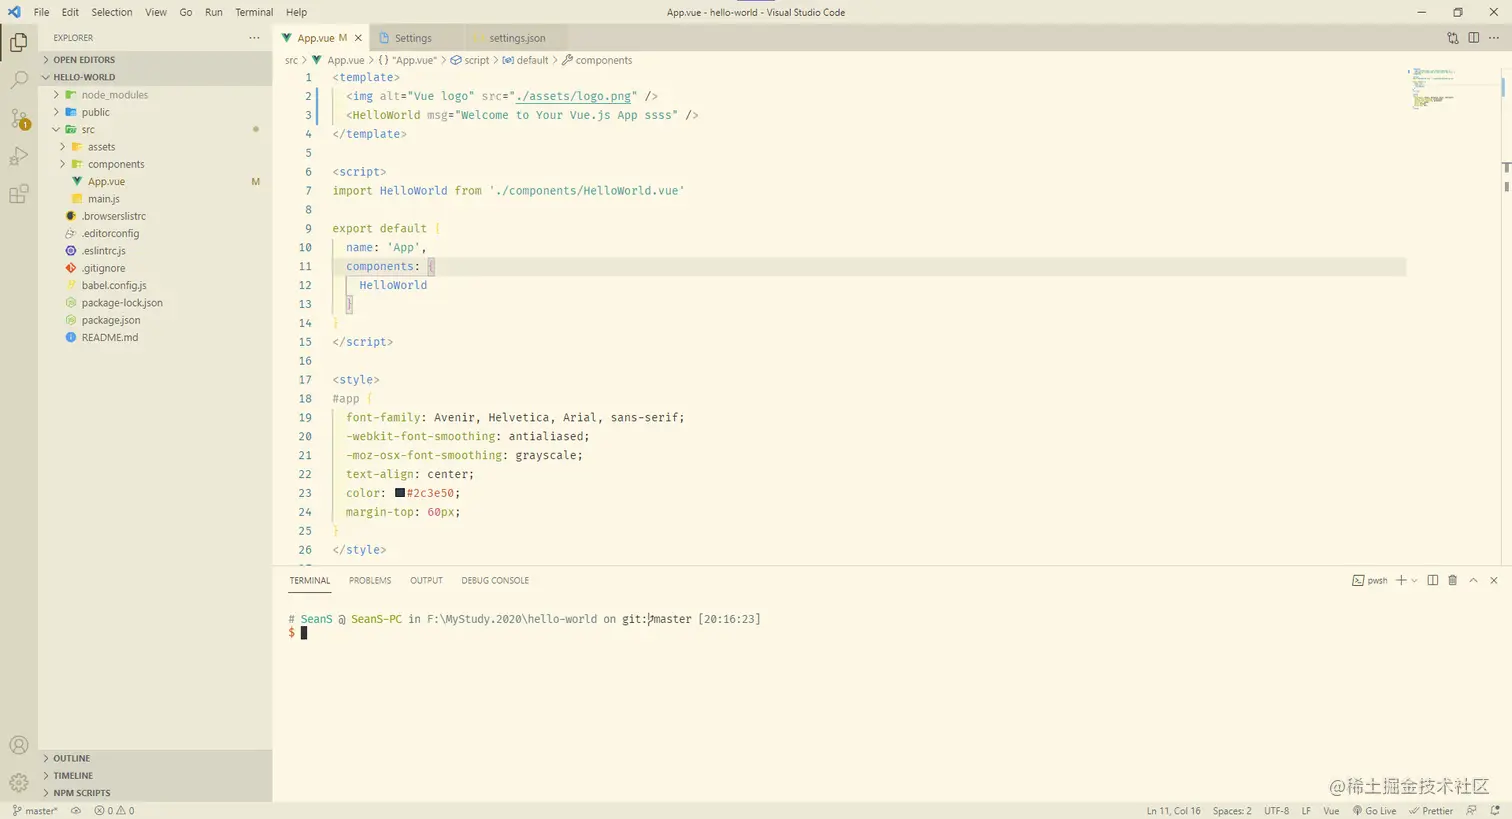Switch to the PROBLEMS panel tab
Image resolution: width=1512 pixels, height=819 pixels.
(x=370, y=581)
